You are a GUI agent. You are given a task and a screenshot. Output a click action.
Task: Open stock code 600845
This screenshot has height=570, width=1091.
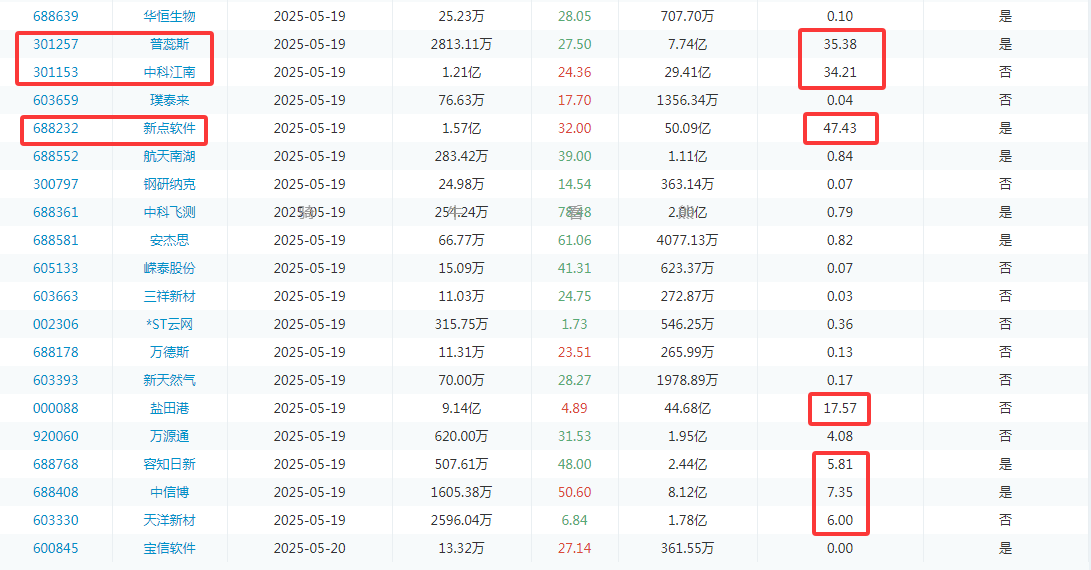coord(56,548)
